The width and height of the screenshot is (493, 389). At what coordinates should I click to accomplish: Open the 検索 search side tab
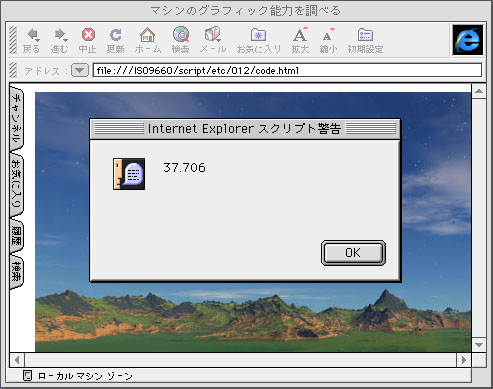17,272
